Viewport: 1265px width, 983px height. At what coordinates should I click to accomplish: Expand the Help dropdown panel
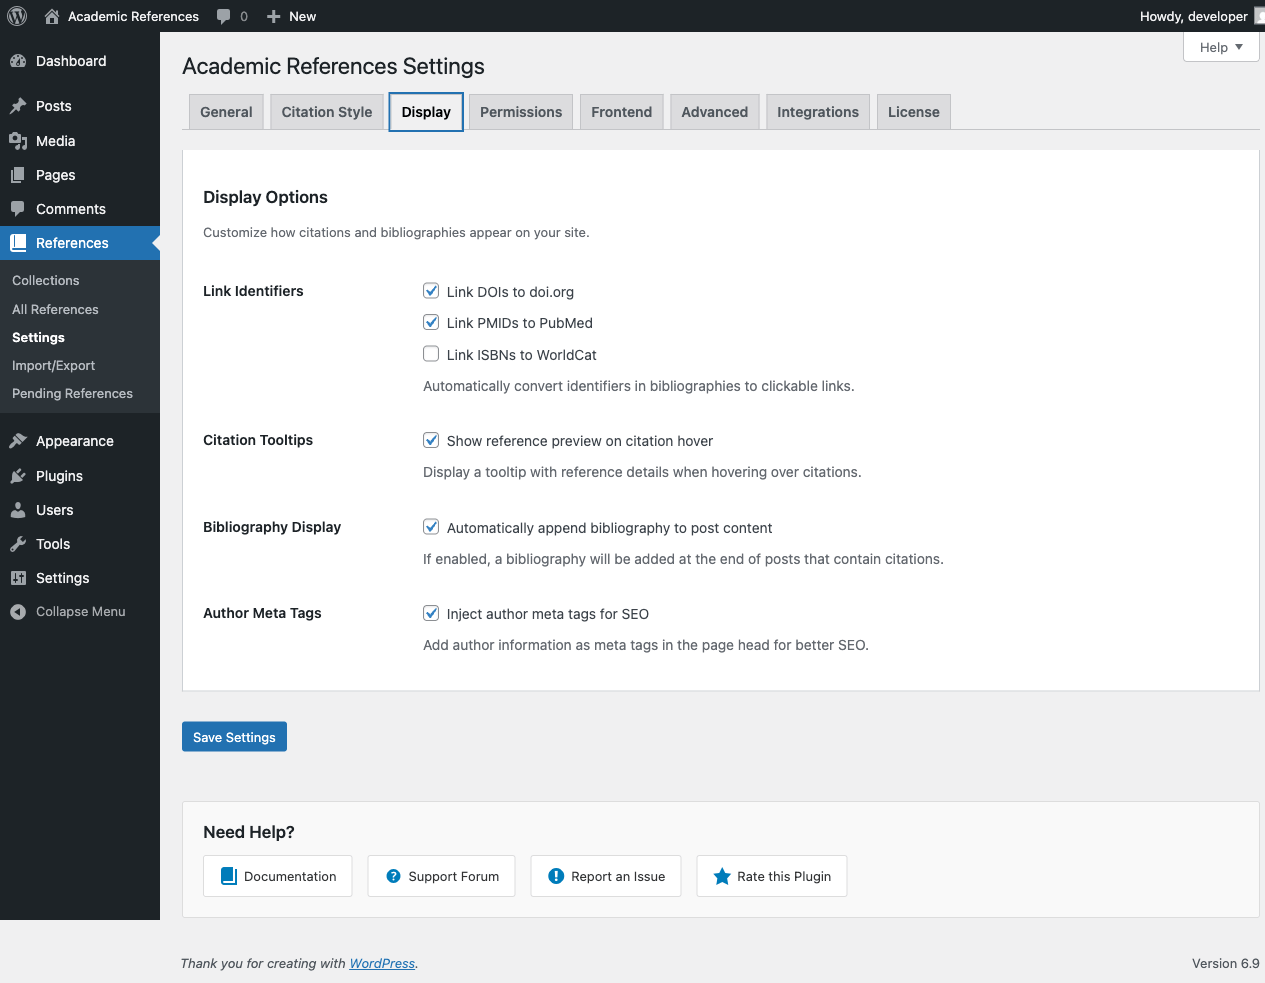coord(1220,47)
